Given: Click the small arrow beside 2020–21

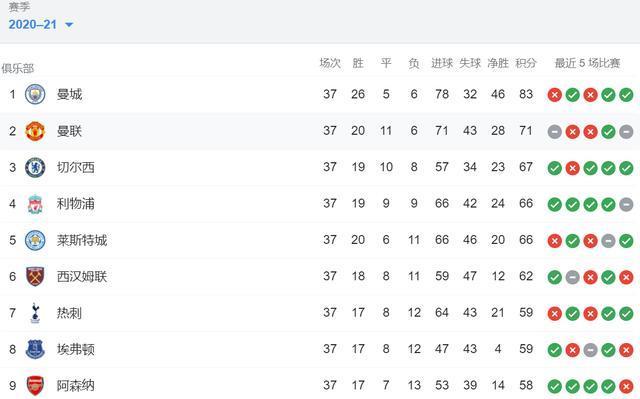Looking at the screenshot, I should [69, 25].
